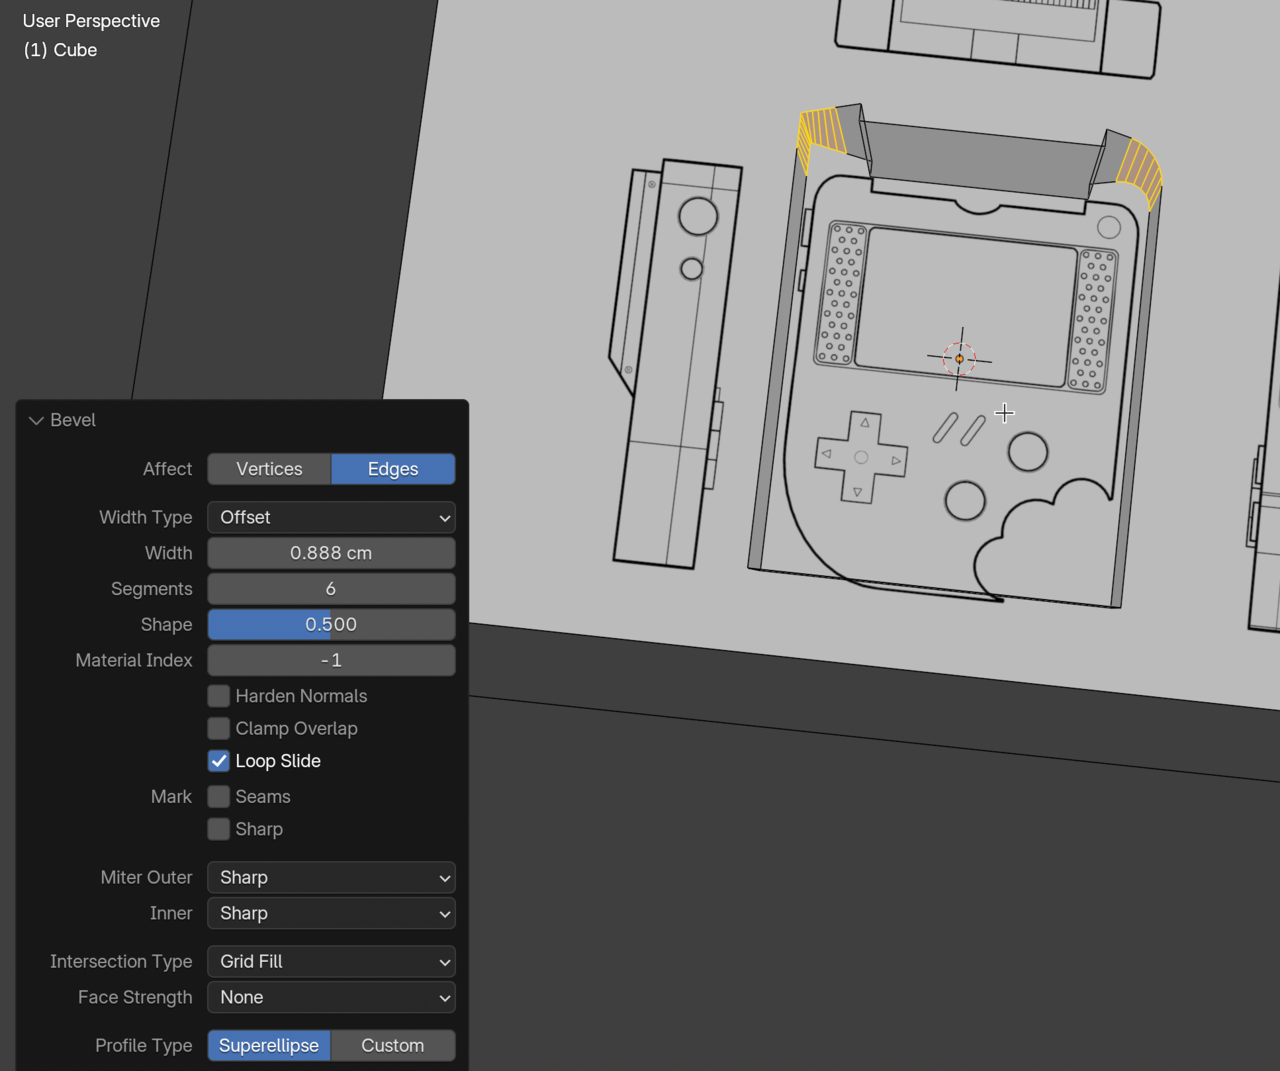Enable the Mark Sharp checkbox
1280x1071 pixels.
tap(219, 829)
